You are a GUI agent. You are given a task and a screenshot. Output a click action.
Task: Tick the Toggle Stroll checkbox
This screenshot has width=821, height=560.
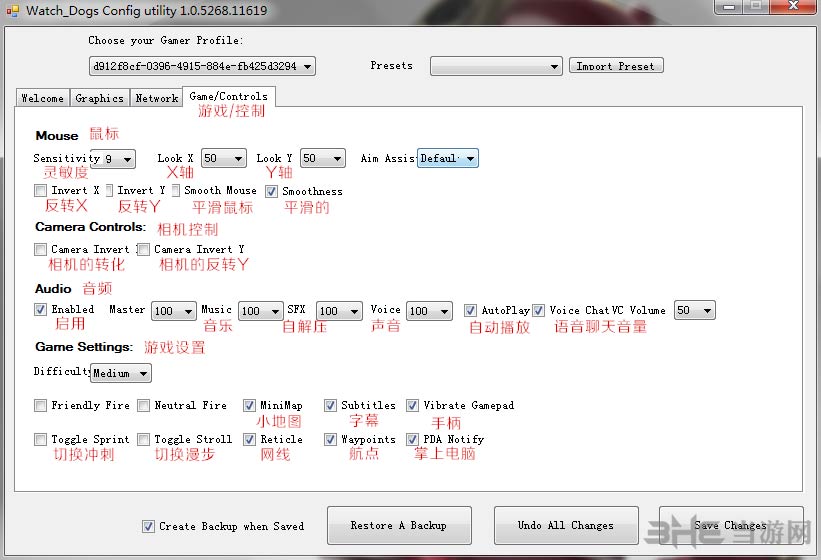(143, 439)
